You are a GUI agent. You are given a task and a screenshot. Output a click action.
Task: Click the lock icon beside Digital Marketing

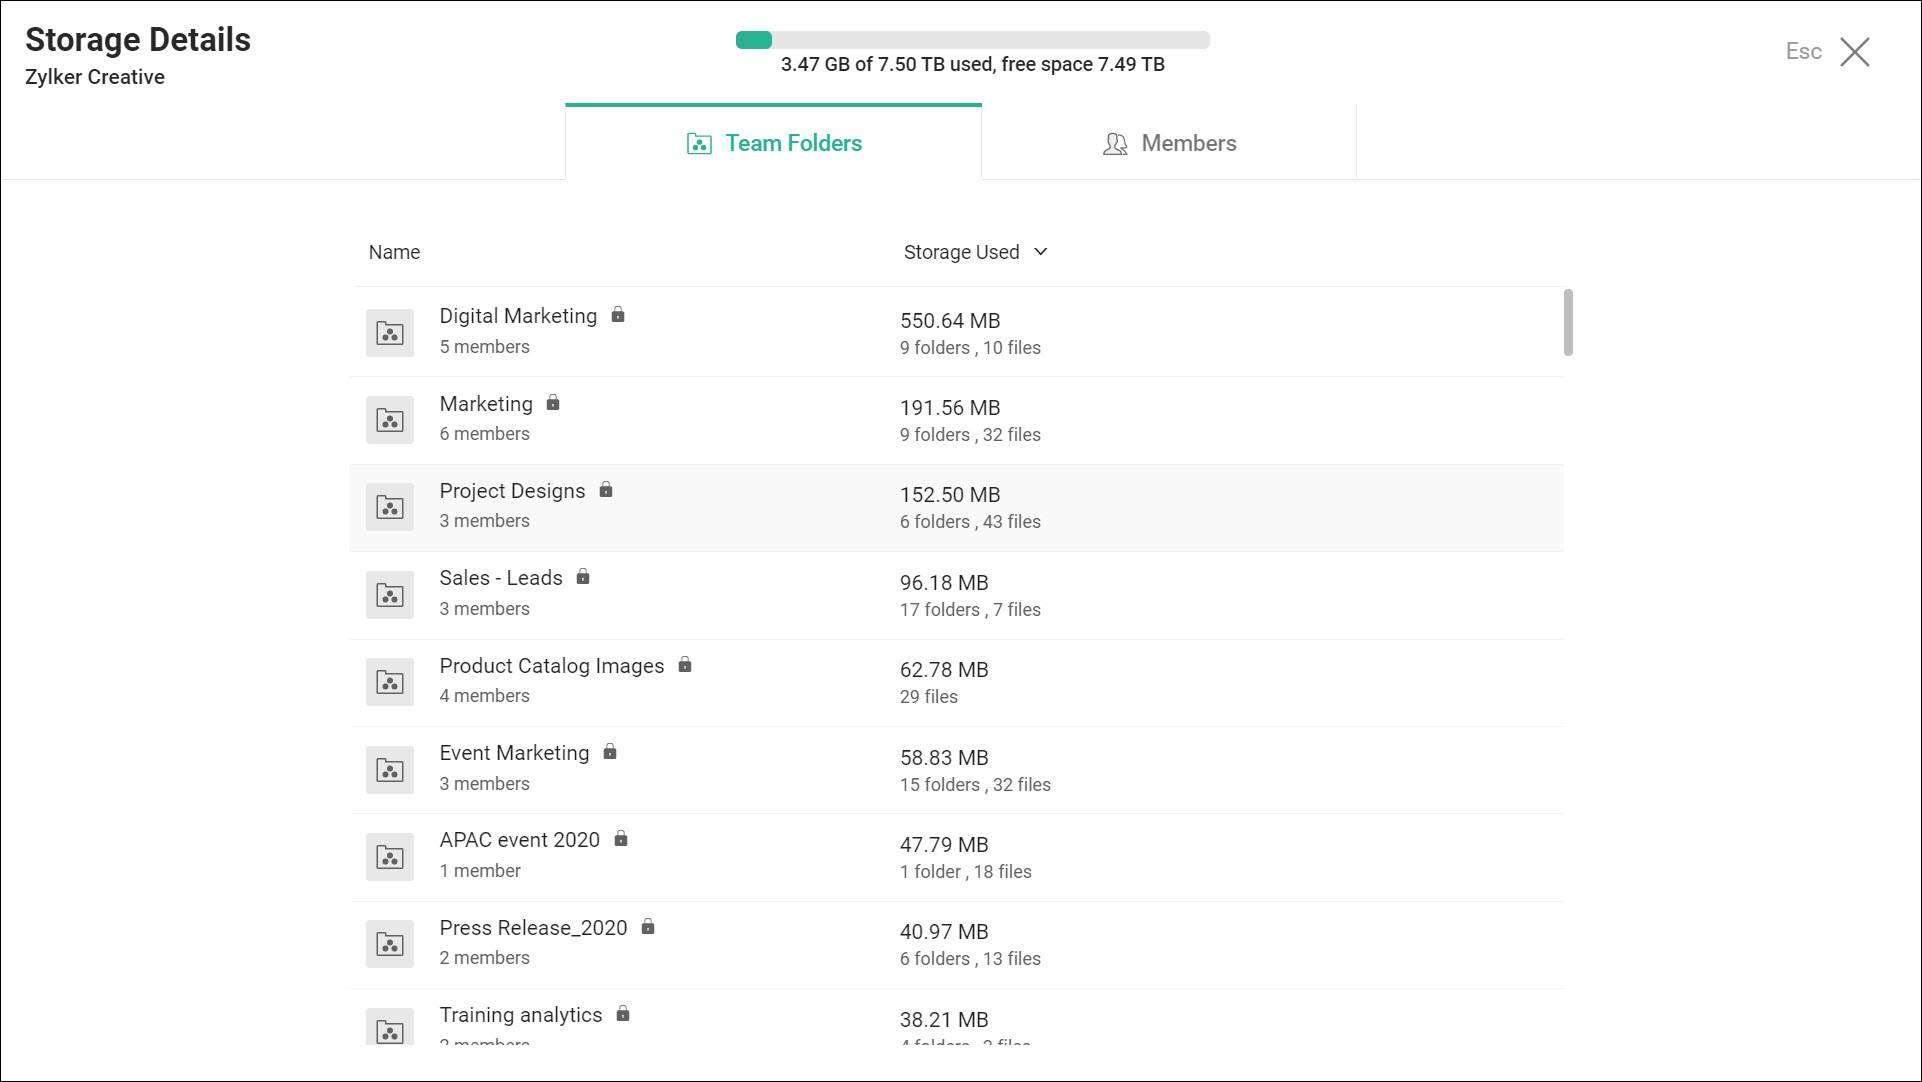618,315
